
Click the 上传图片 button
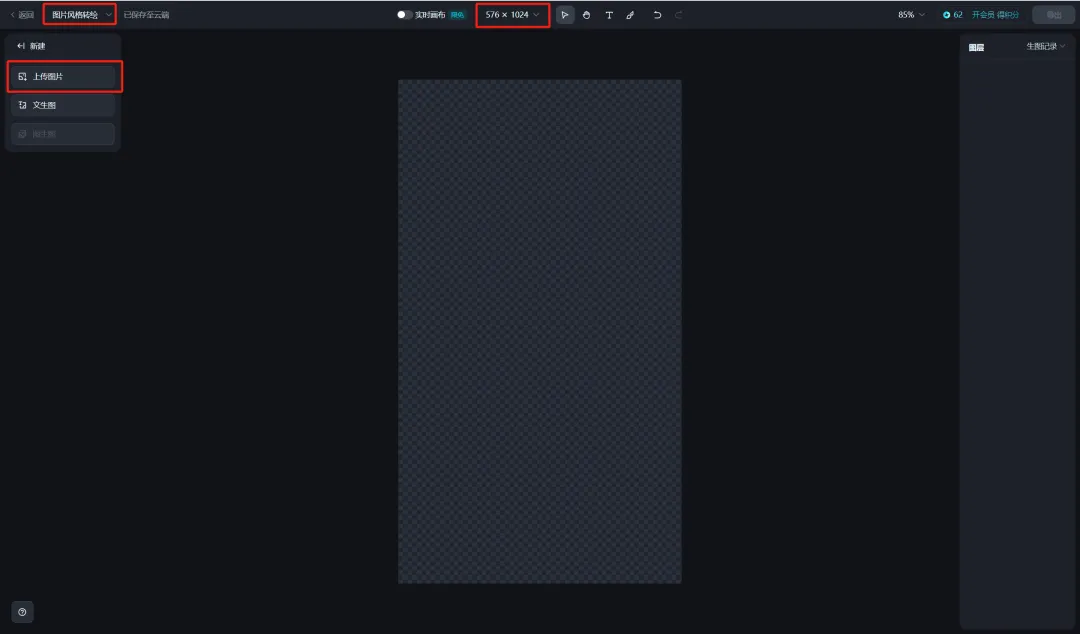(x=63, y=76)
